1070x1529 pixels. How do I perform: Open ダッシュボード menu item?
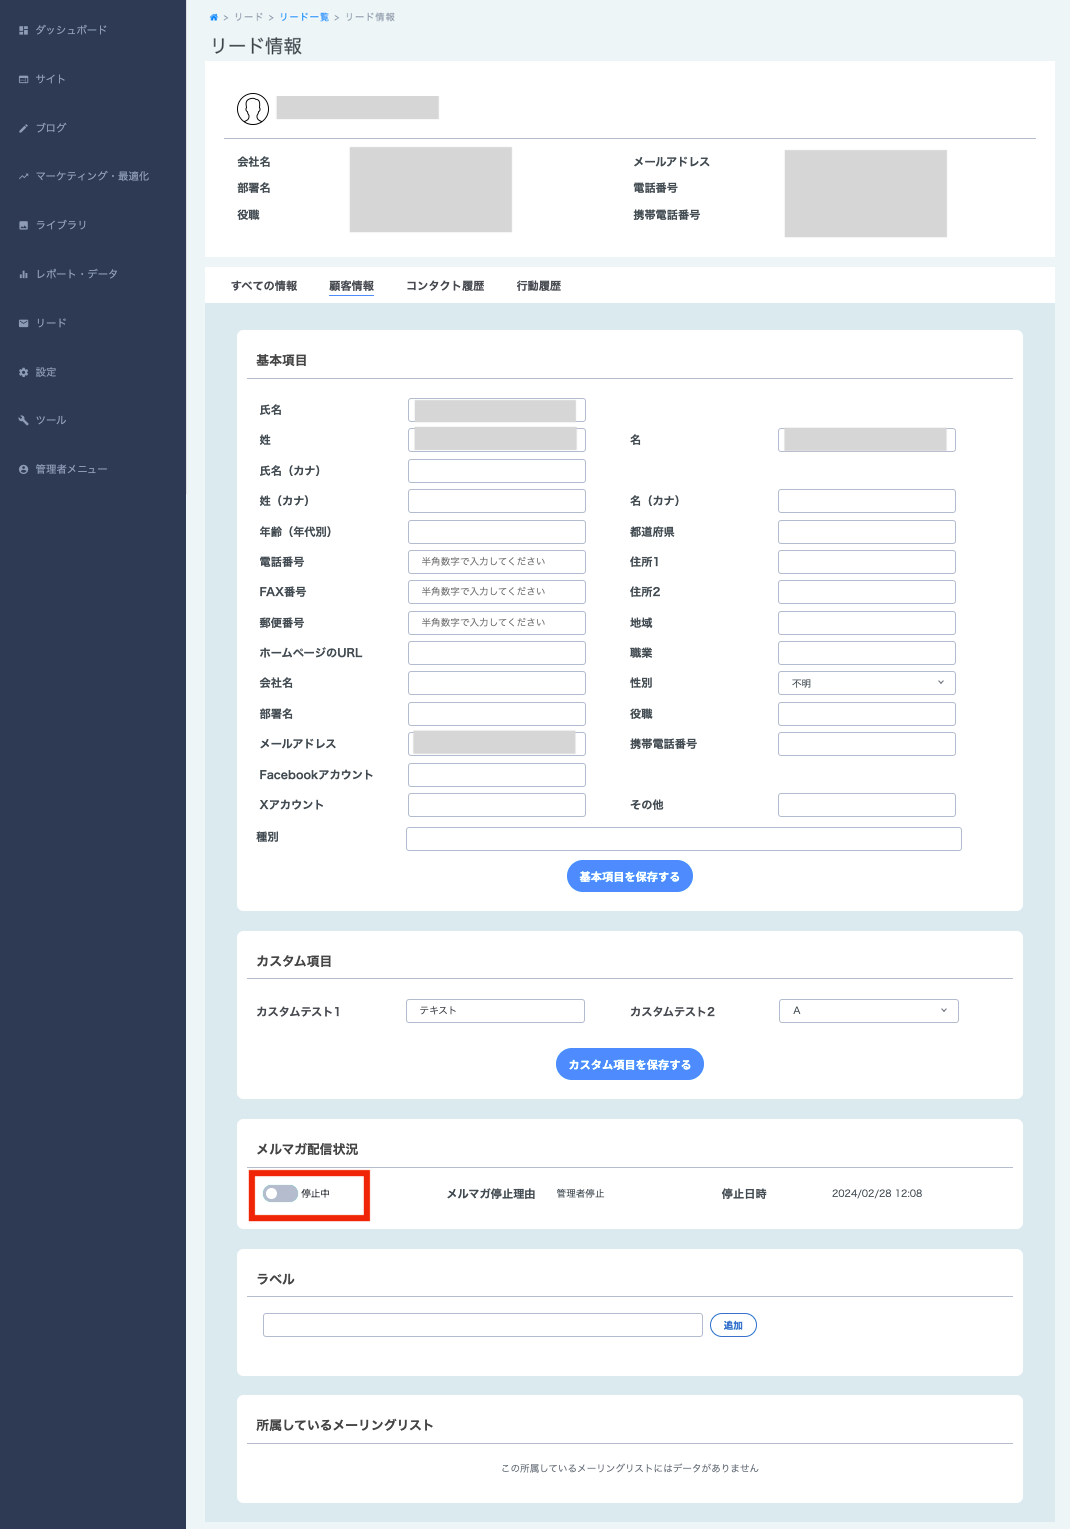pos(71,30)
